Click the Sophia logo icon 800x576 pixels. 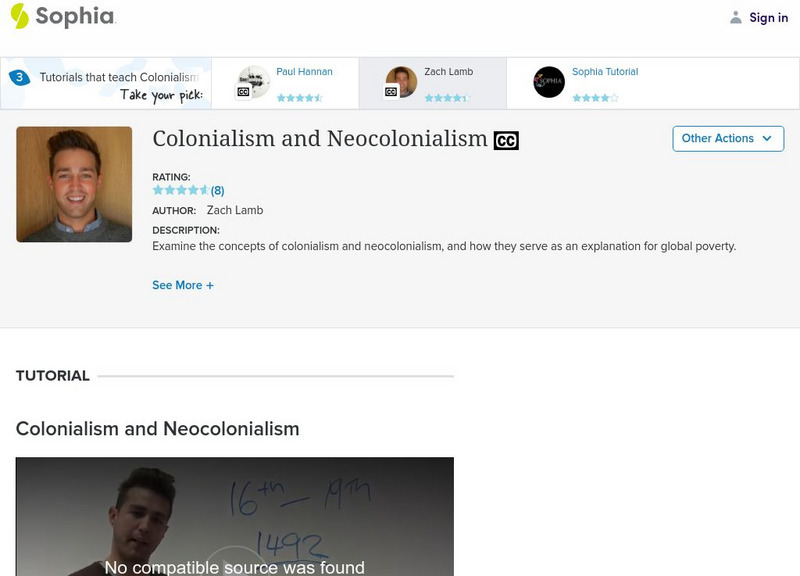pos(19,16)
